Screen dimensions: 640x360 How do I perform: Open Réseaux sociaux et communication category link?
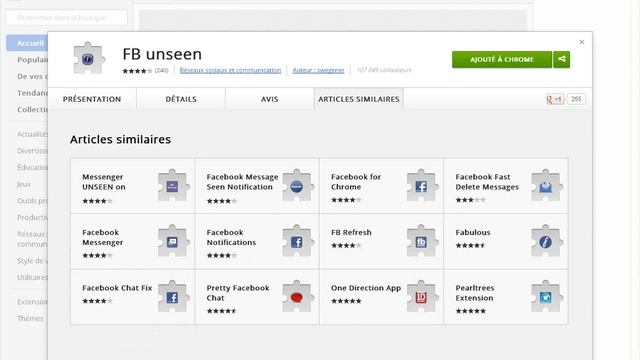coord(230,70)
